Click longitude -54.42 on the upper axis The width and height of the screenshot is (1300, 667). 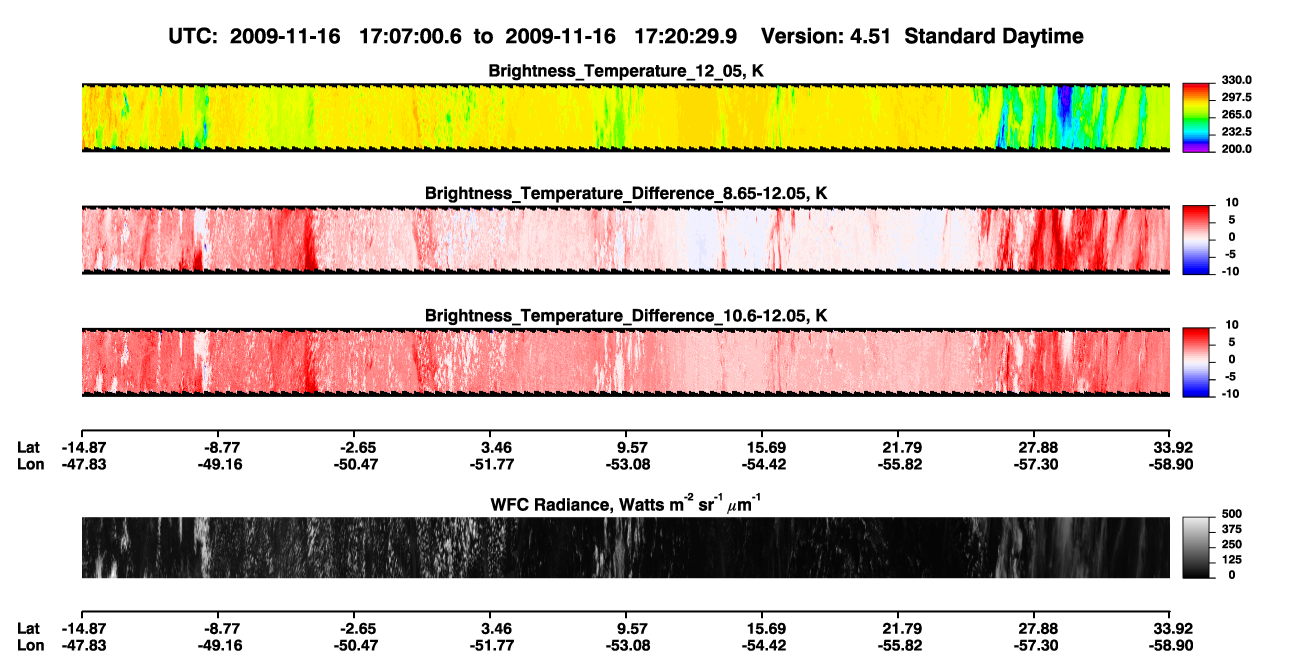pyautogui.click(x=764, y=464)
